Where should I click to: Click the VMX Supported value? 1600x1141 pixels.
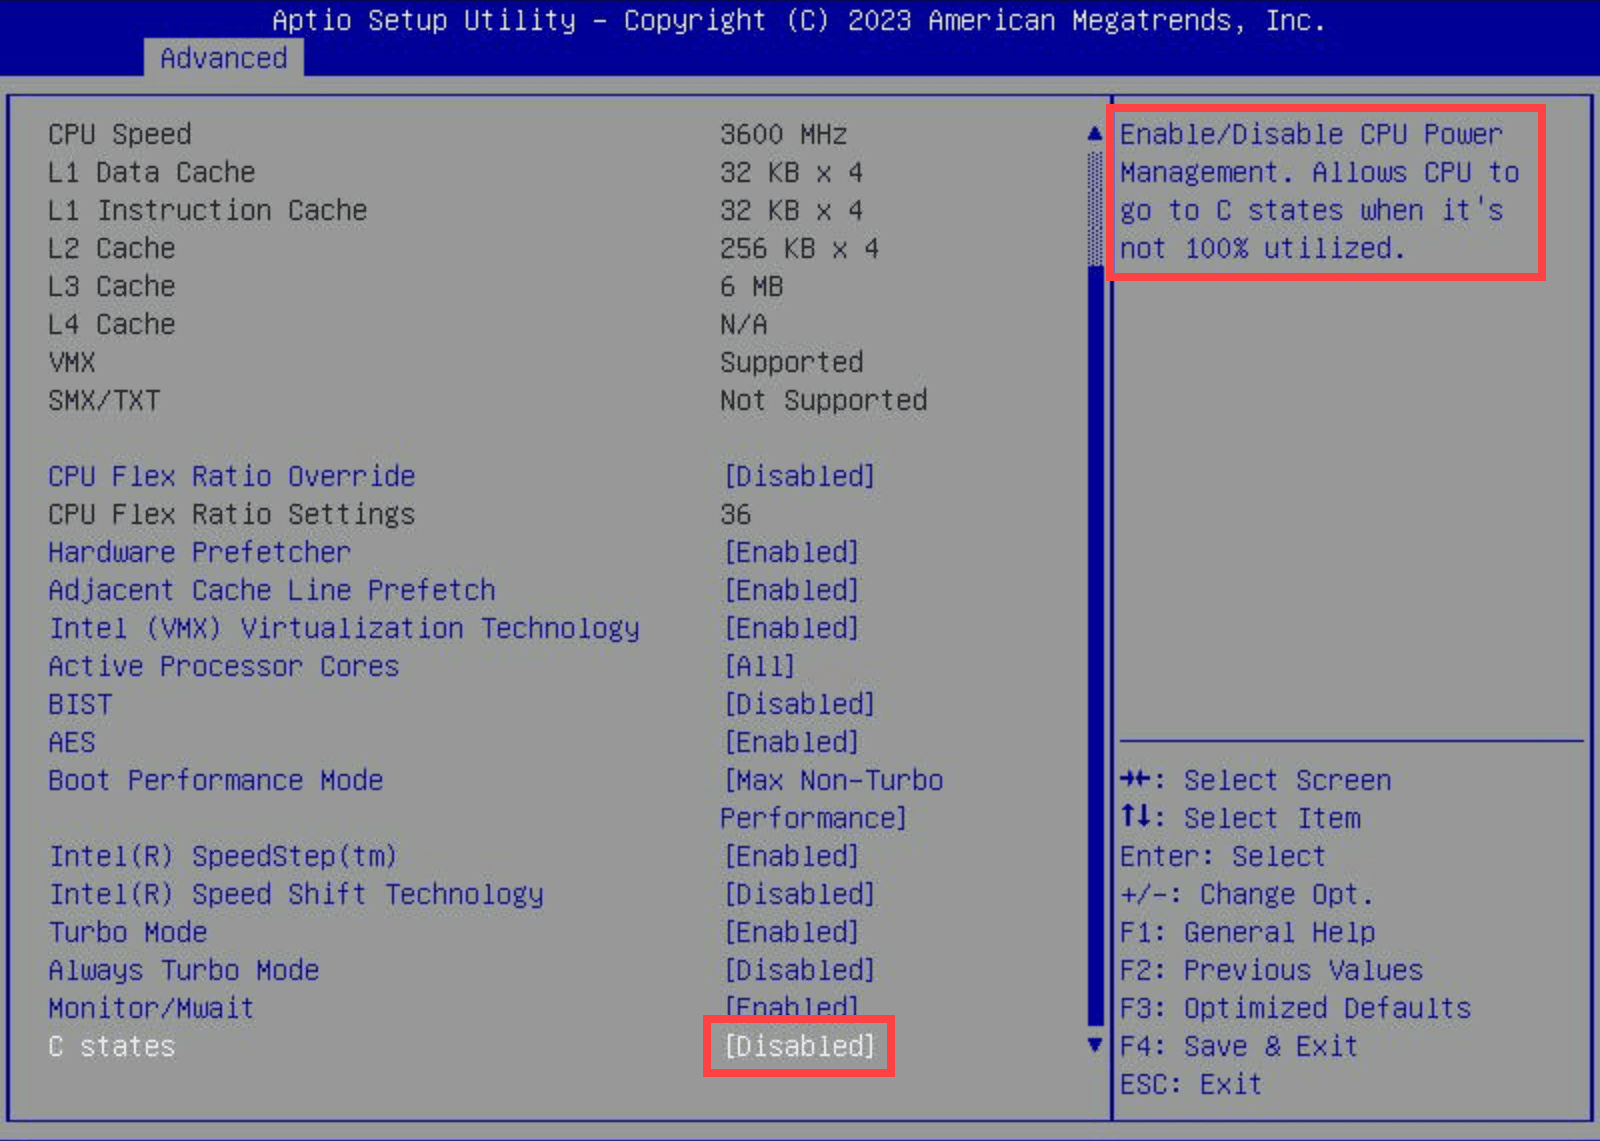coord(792,362)
